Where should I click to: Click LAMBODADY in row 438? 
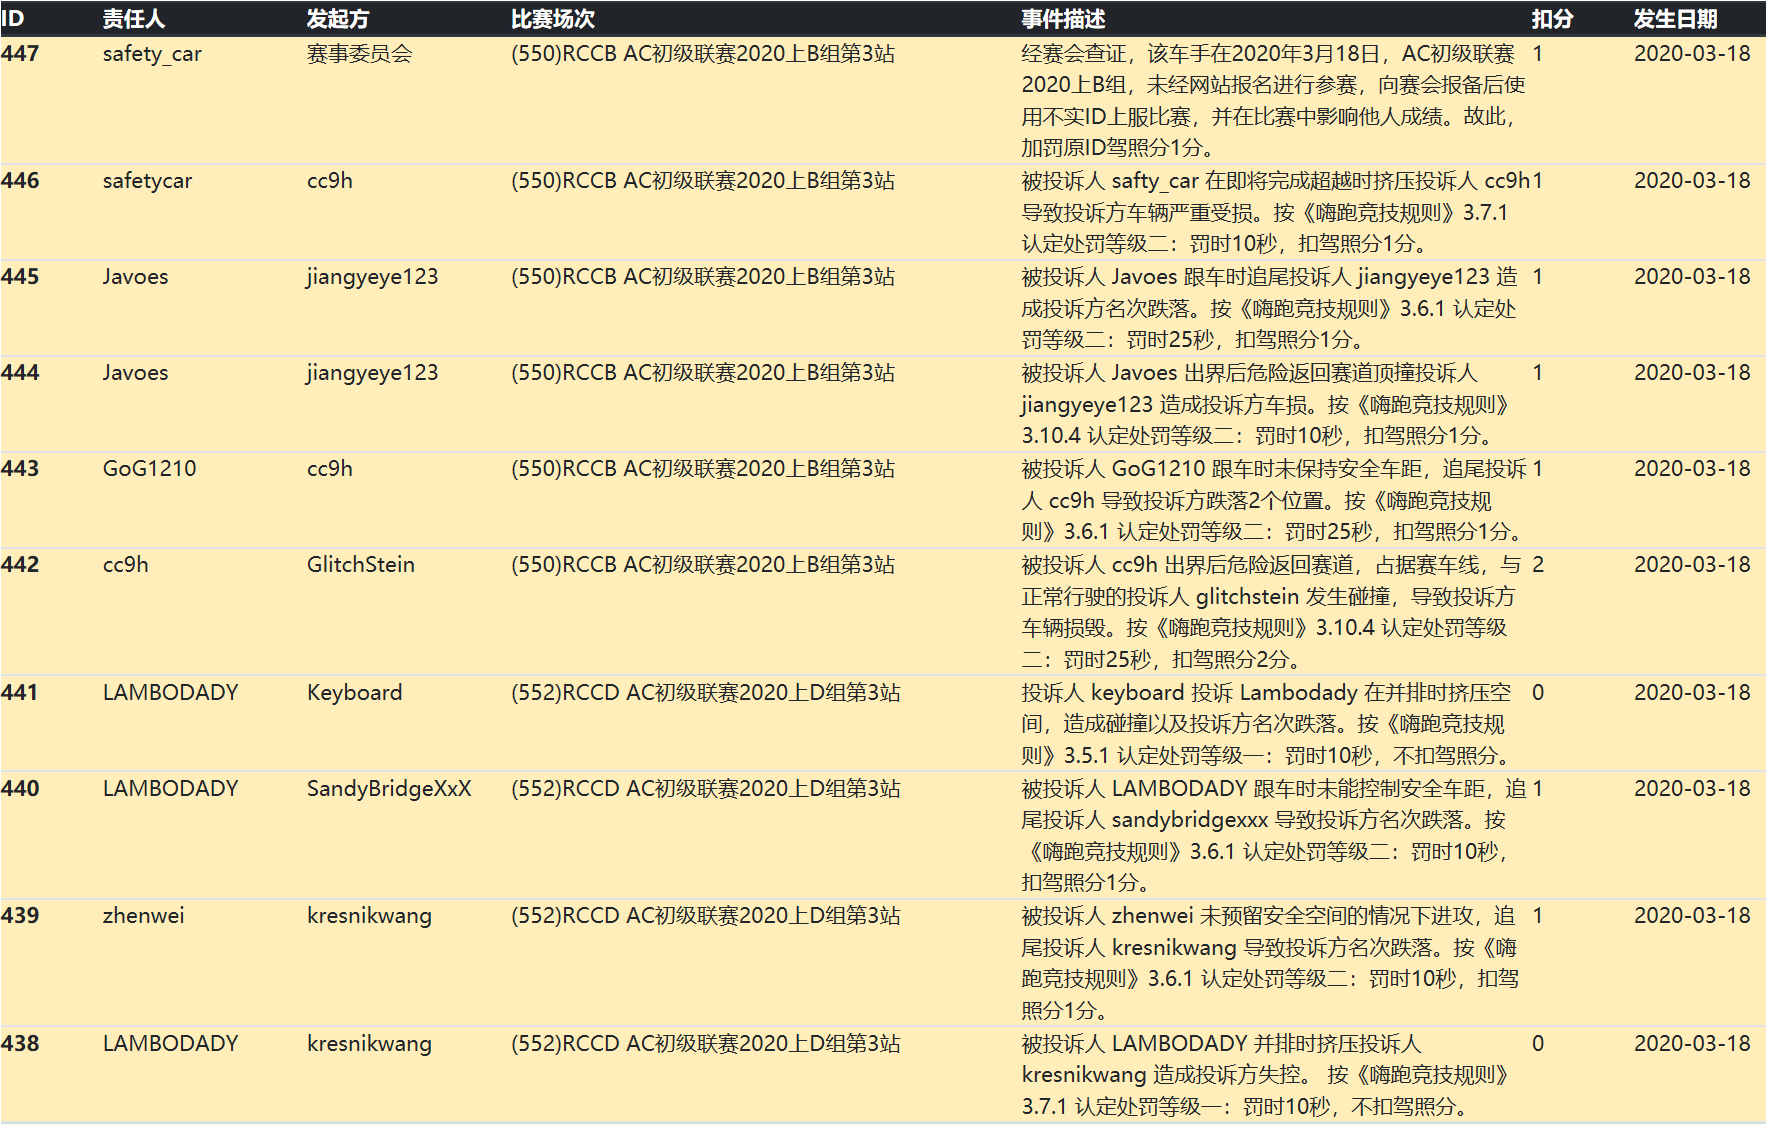[x=170, y=1044]
